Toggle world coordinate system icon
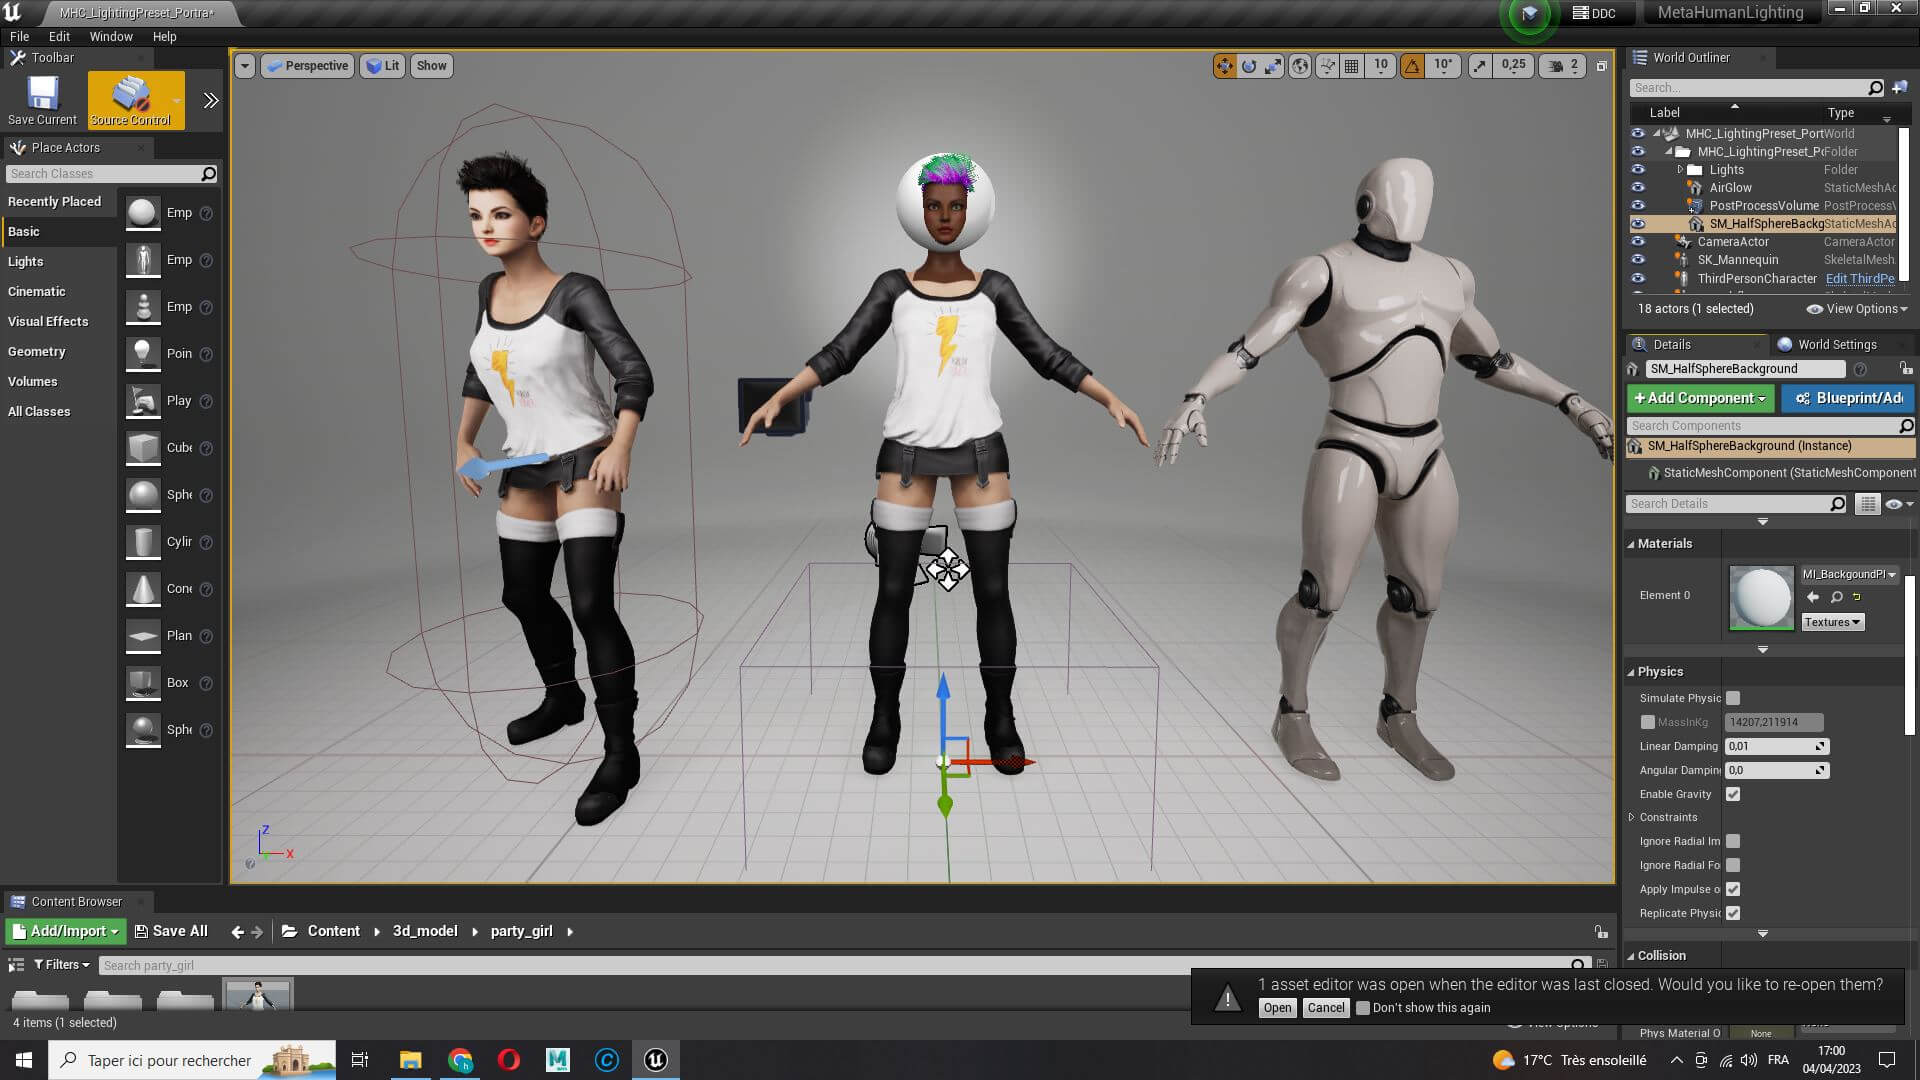This screenshot has width=1920, height=1080. click(x=1300, y=66)
